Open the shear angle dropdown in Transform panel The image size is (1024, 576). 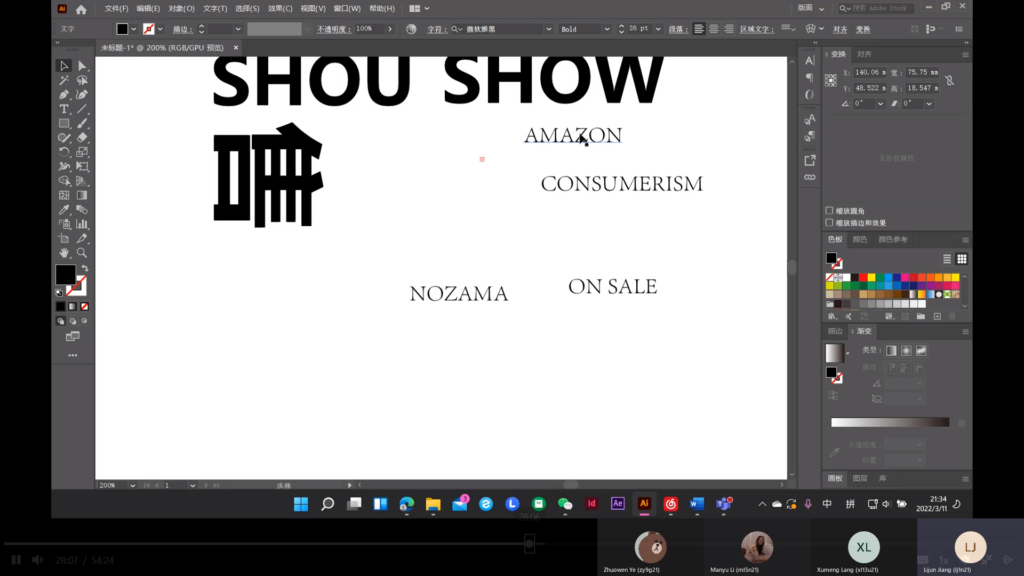coord(929,104)
